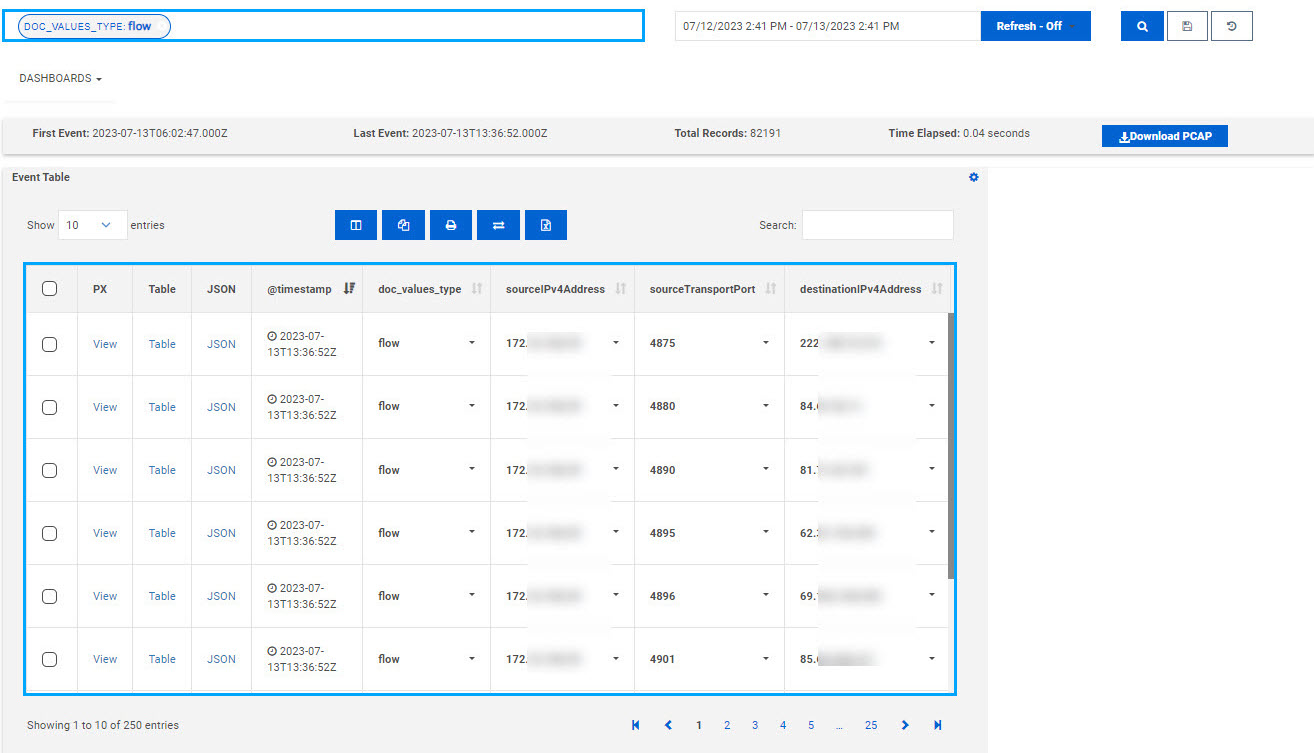Check the row with source port 4901

(x=49, y=659)
